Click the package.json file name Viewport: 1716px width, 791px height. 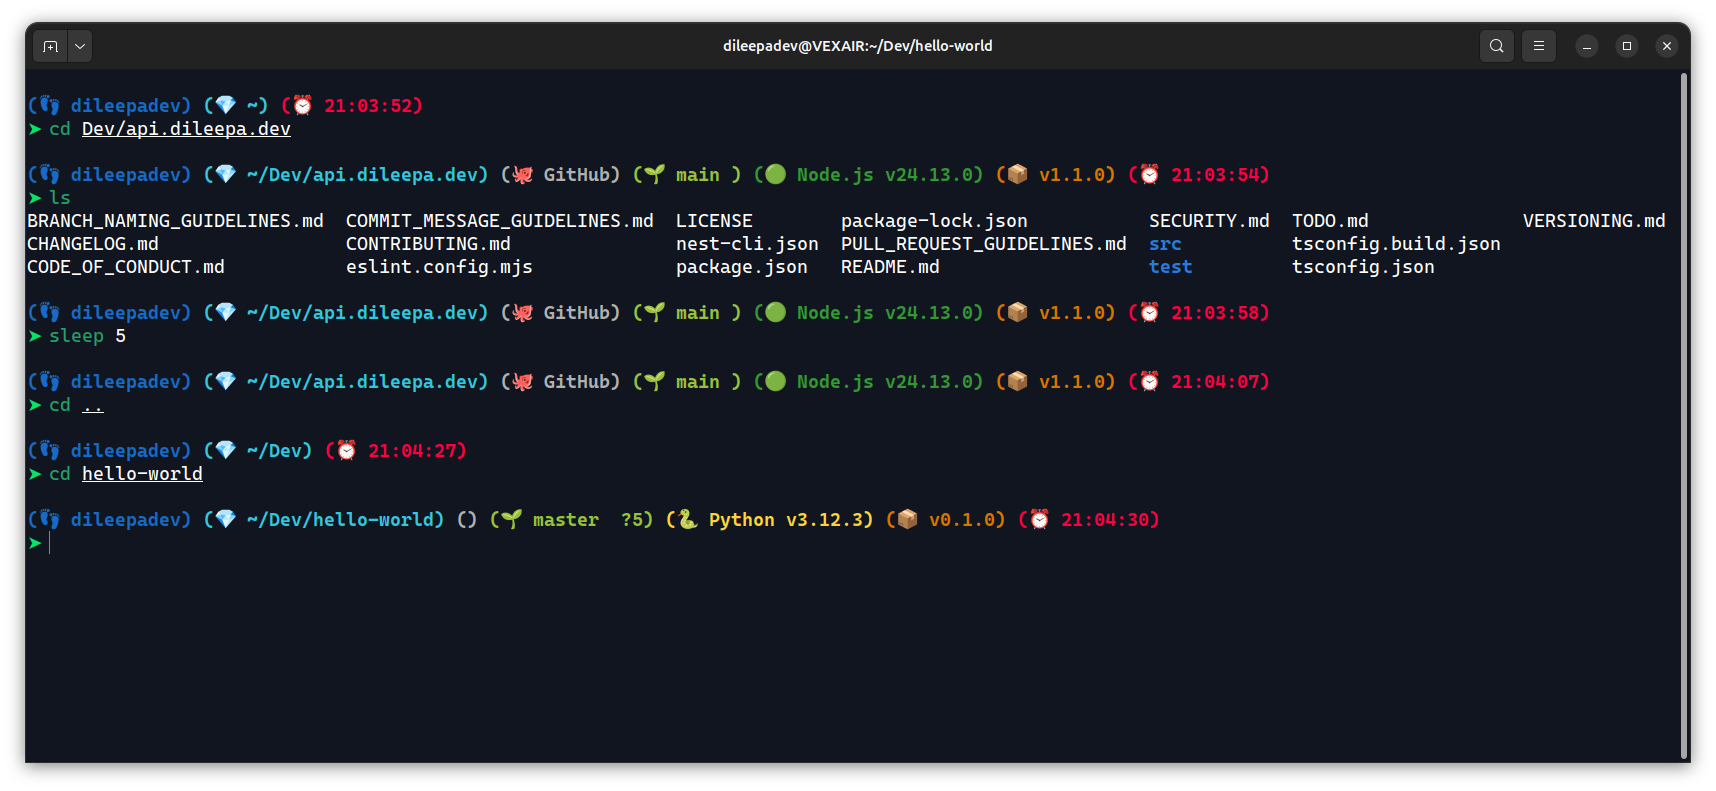[742, 267]
